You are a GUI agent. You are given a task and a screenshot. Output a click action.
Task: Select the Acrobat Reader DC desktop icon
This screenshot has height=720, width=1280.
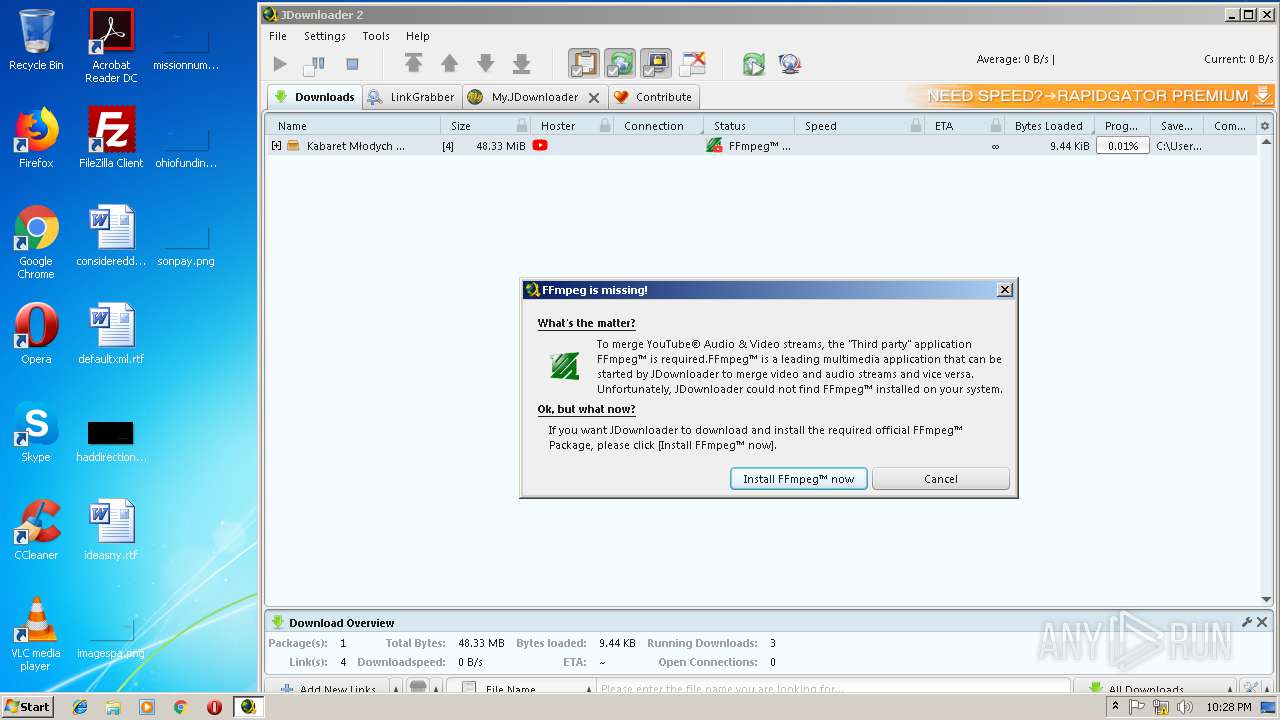(111, 46)
